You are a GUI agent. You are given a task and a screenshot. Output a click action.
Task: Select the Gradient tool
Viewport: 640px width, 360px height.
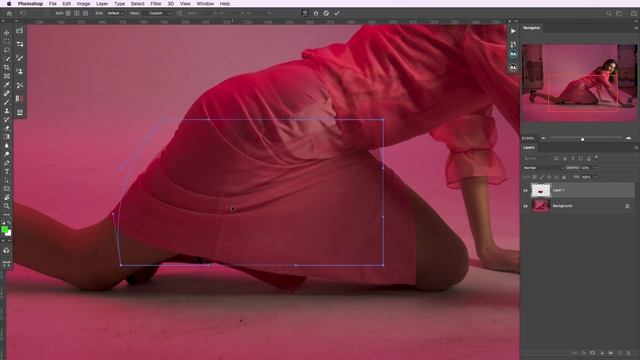click(x=7, y=136)
